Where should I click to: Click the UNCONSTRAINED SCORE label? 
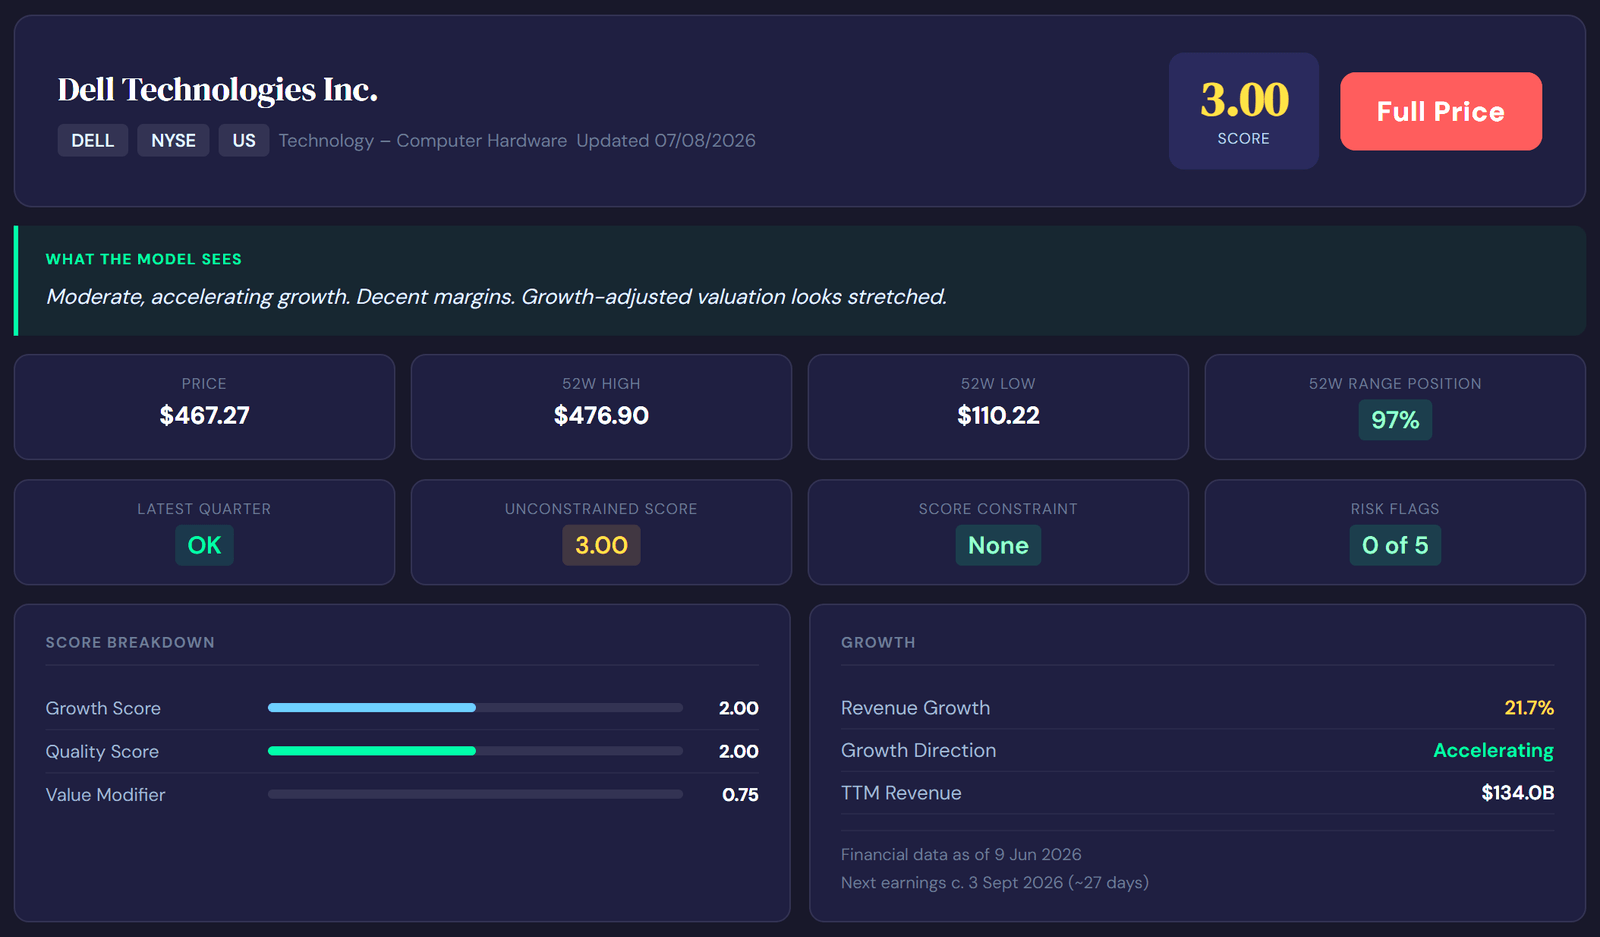click(601, 509)
